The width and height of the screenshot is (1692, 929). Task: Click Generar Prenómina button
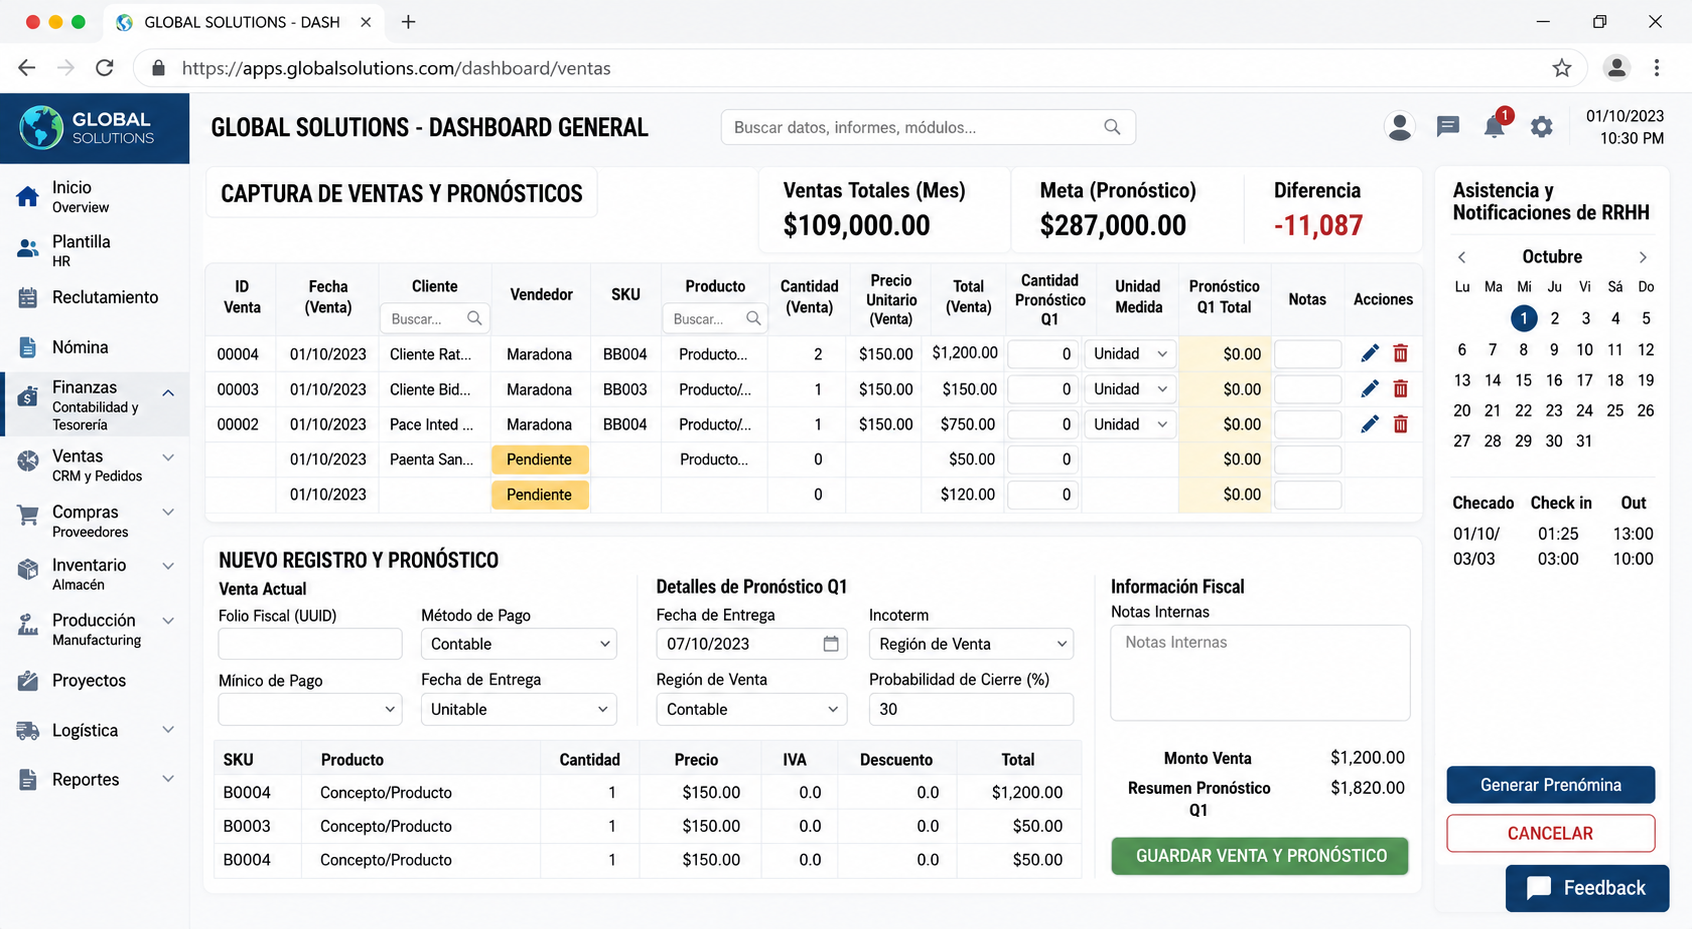point(1550,785)
